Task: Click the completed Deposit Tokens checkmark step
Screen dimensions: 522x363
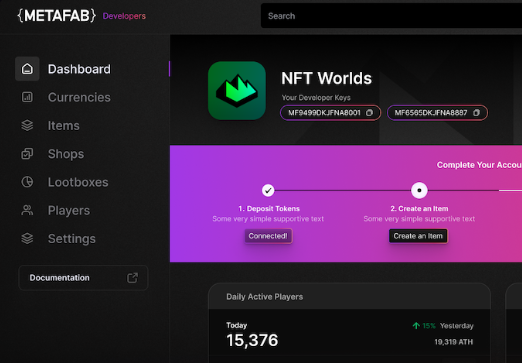Action: click(x=268, y=190)
